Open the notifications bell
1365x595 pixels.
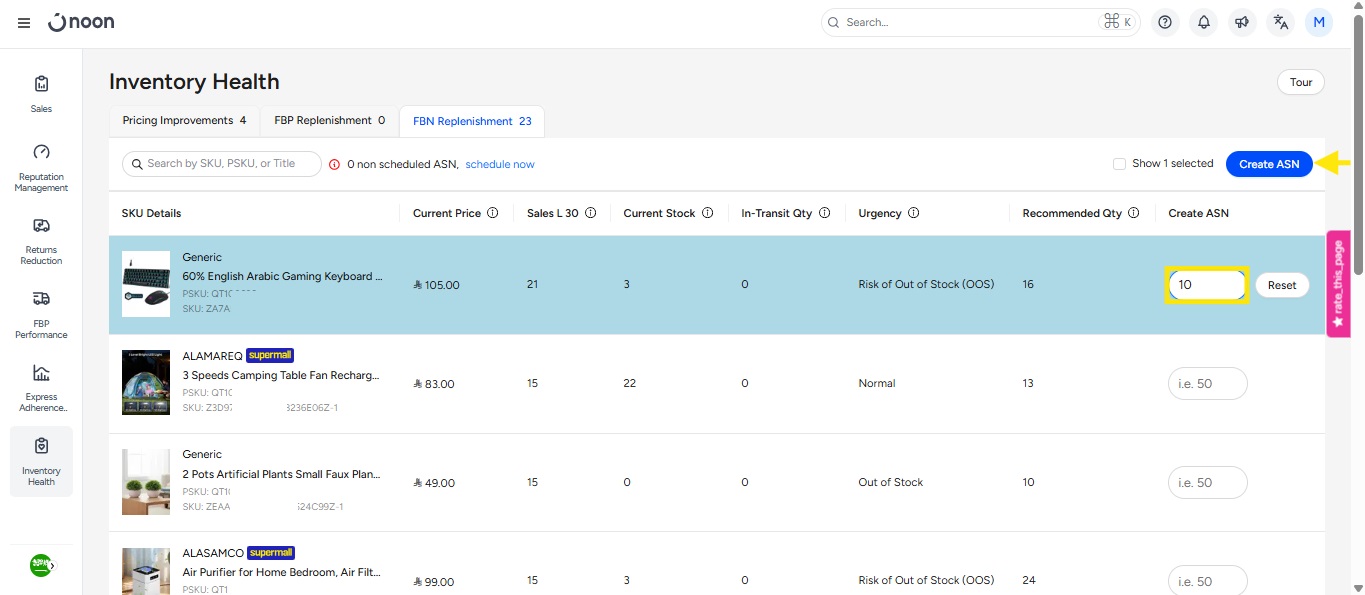coord(1203,22)
